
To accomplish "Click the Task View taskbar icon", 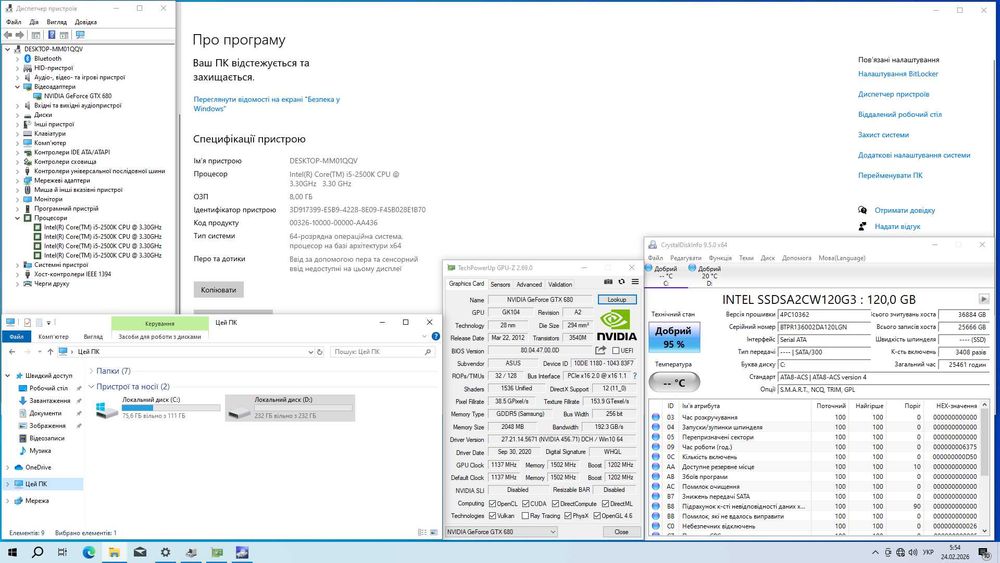I will coord(62,552).
